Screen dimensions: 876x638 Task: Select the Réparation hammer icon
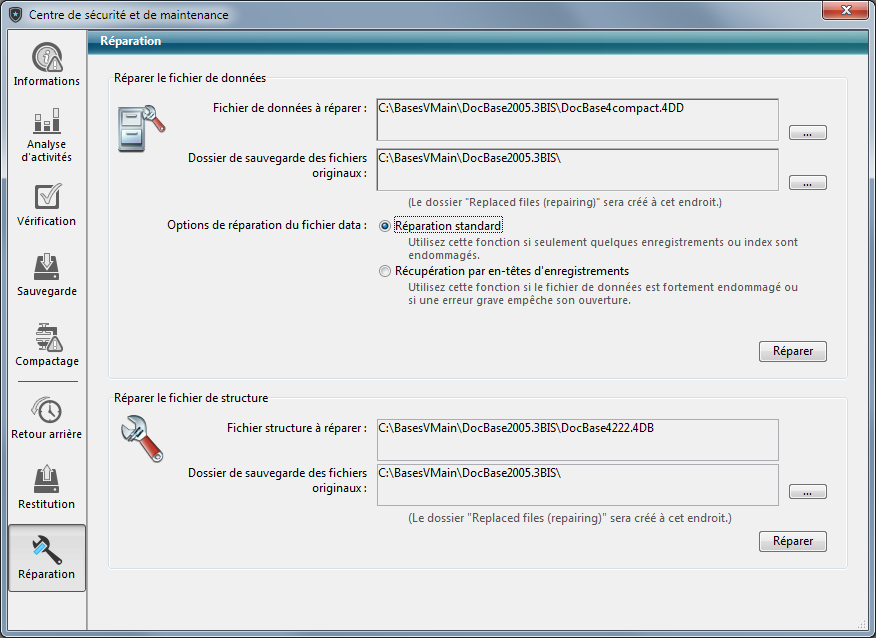click(47, 550)
